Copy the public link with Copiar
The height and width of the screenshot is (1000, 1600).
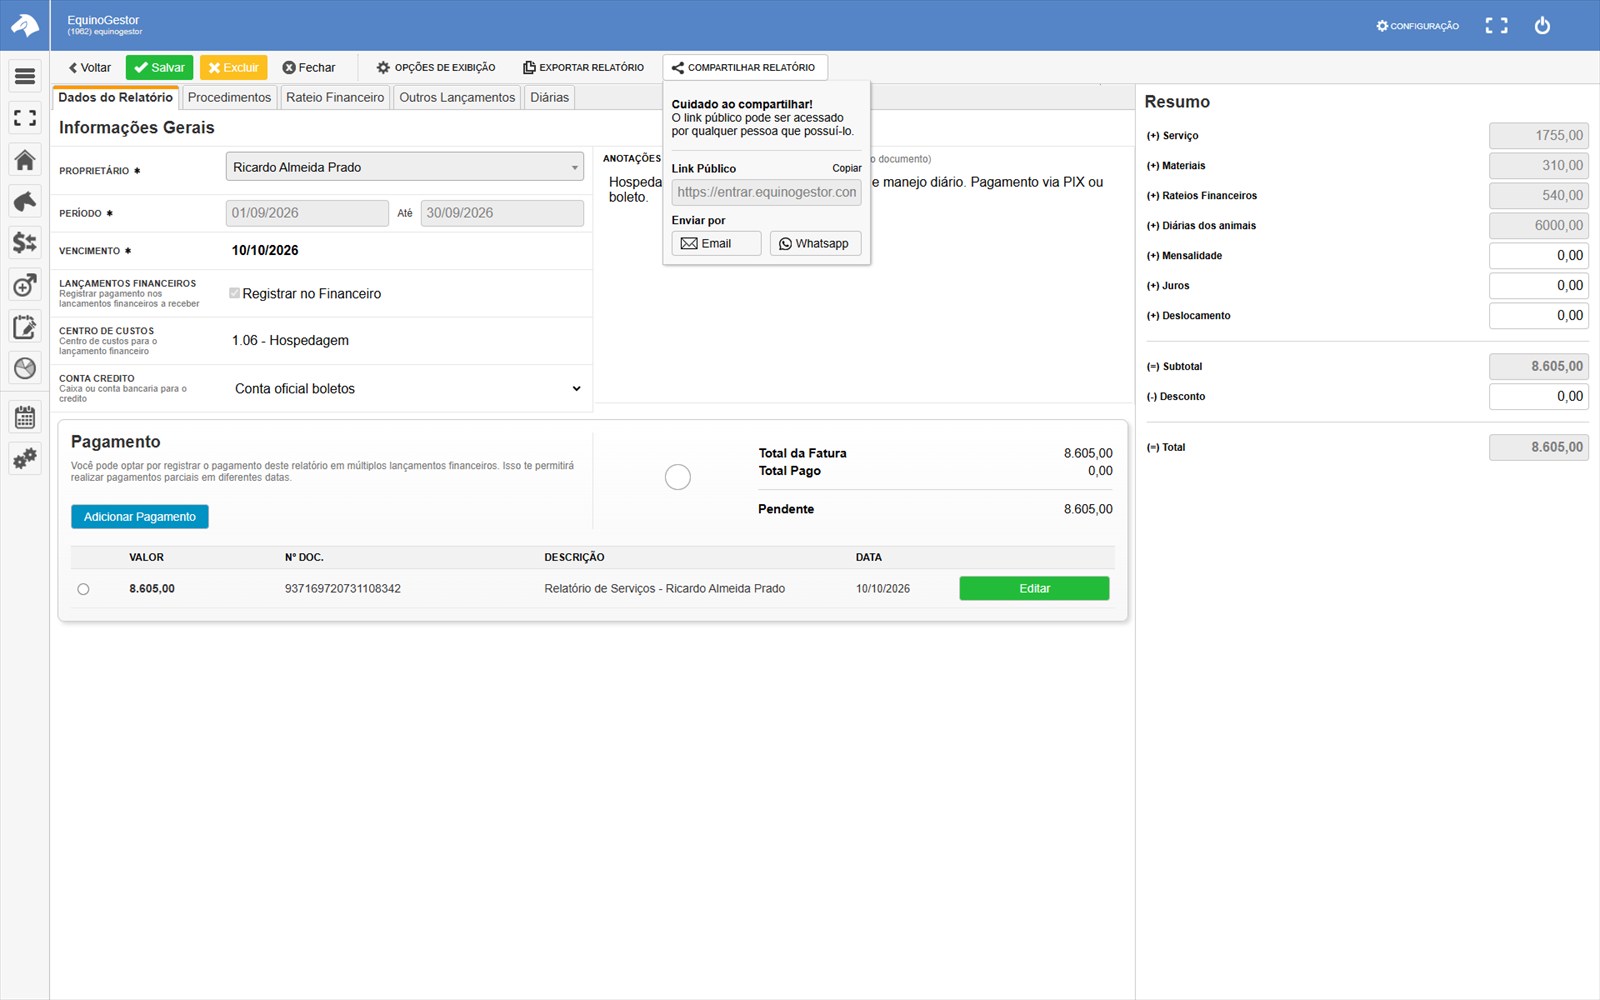(x=846, y=168)
